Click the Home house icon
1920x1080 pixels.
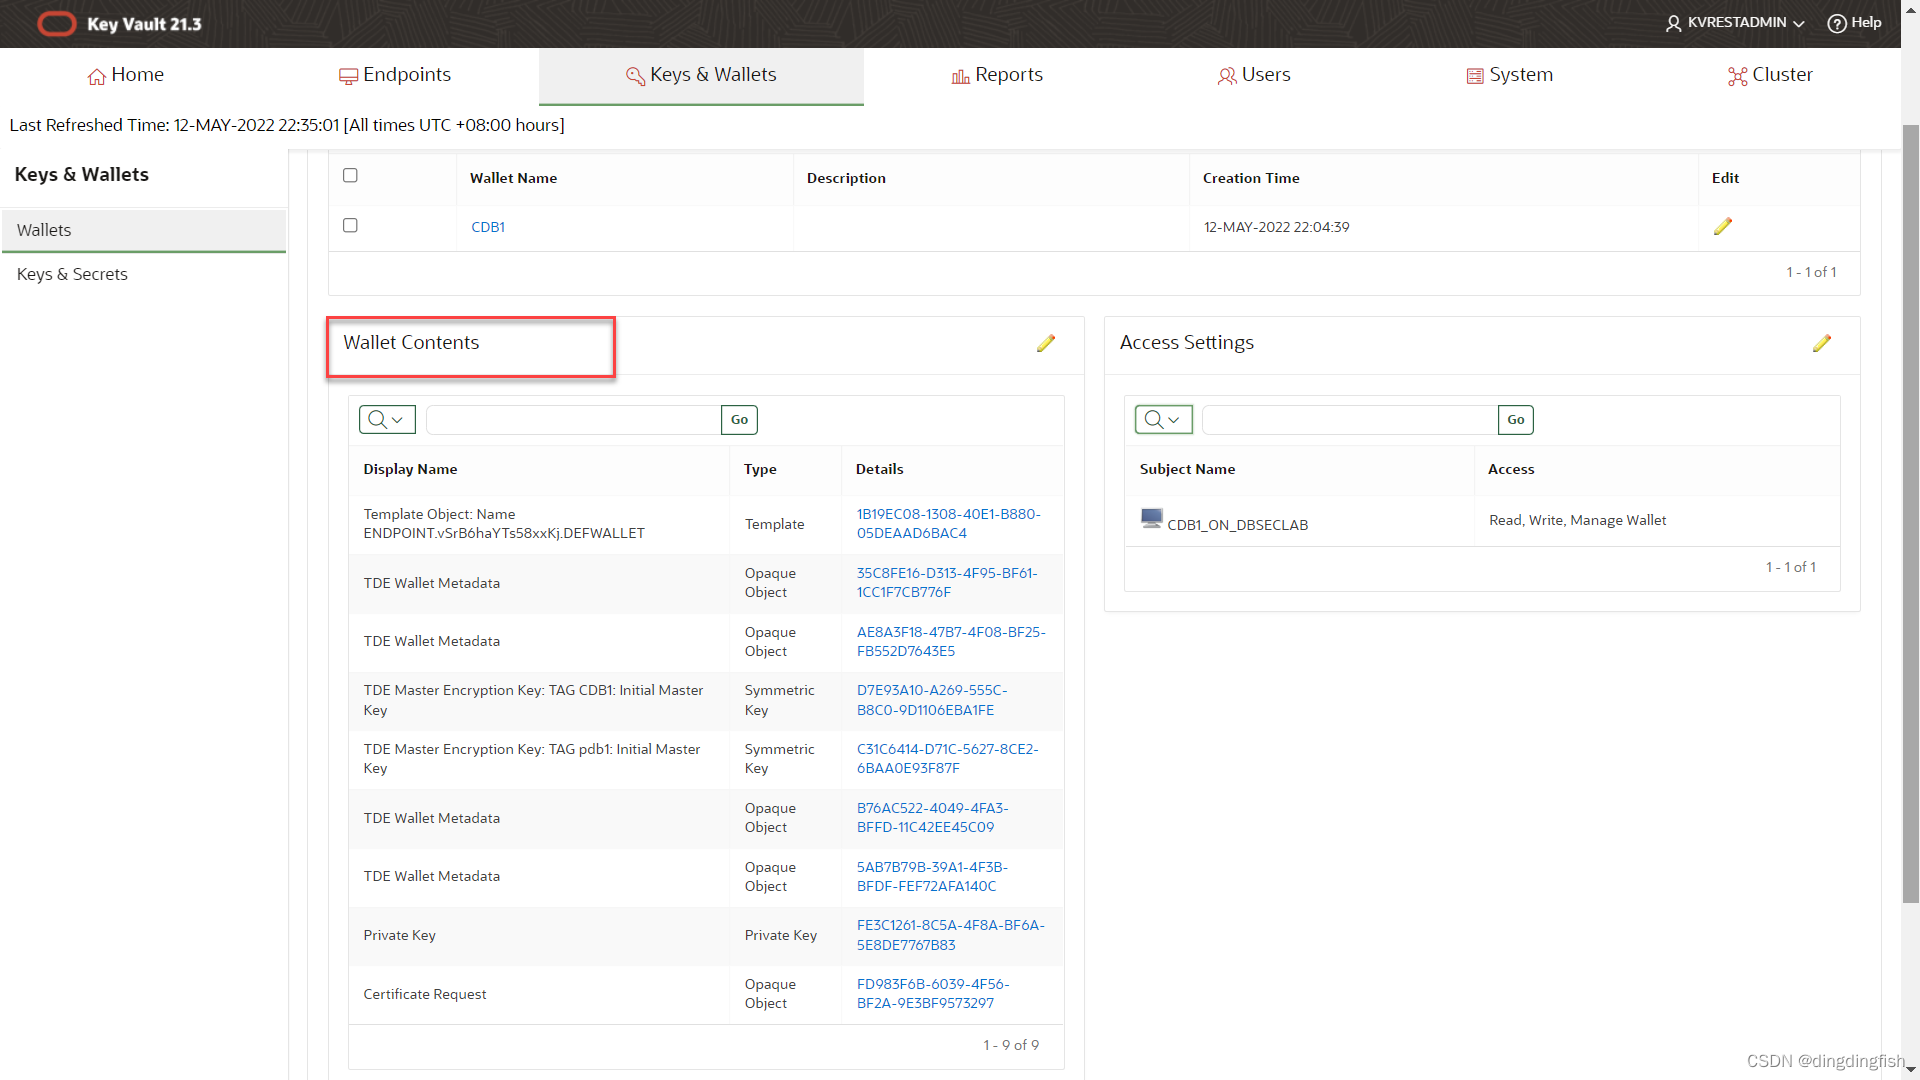pyautogui.click(x=97, y=76)
